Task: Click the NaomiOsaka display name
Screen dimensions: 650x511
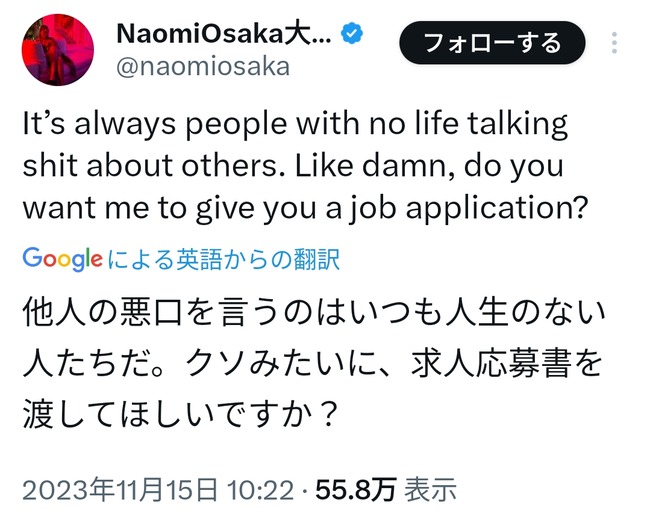Action: [x=223, y=35]
